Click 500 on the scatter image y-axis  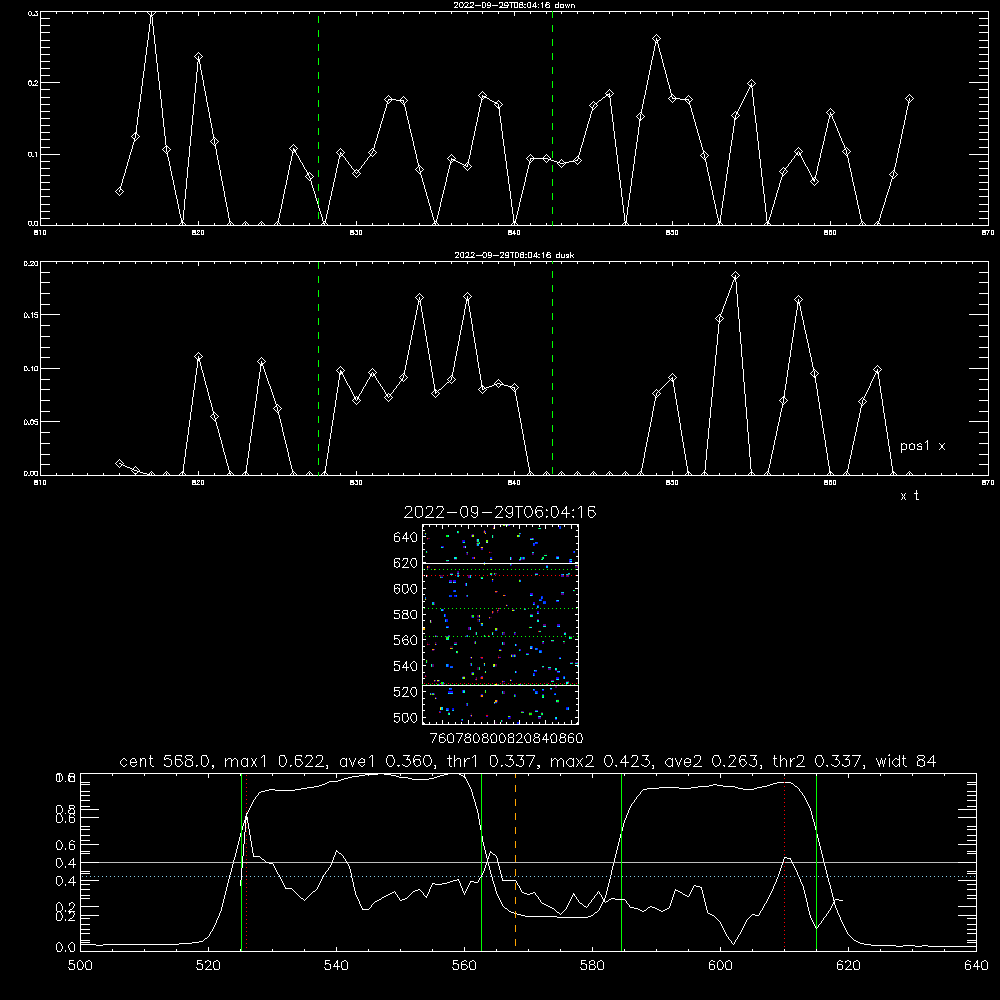[406, 717]
